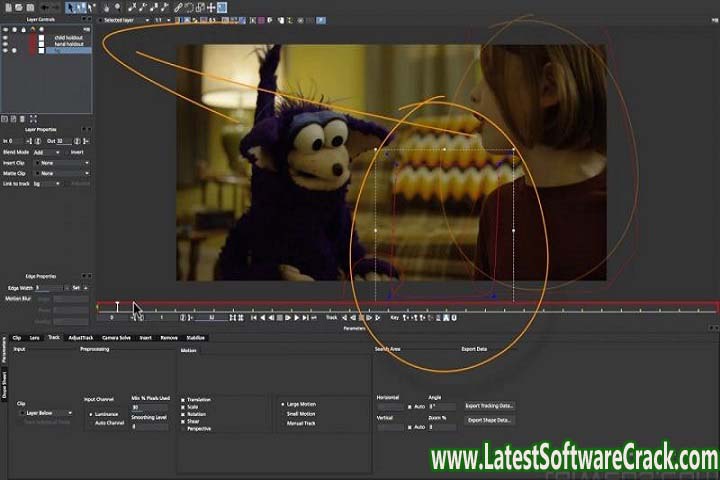Switch to the Clip tab
The height and width of the screenshot is (480, 720).
pos(17,338)
